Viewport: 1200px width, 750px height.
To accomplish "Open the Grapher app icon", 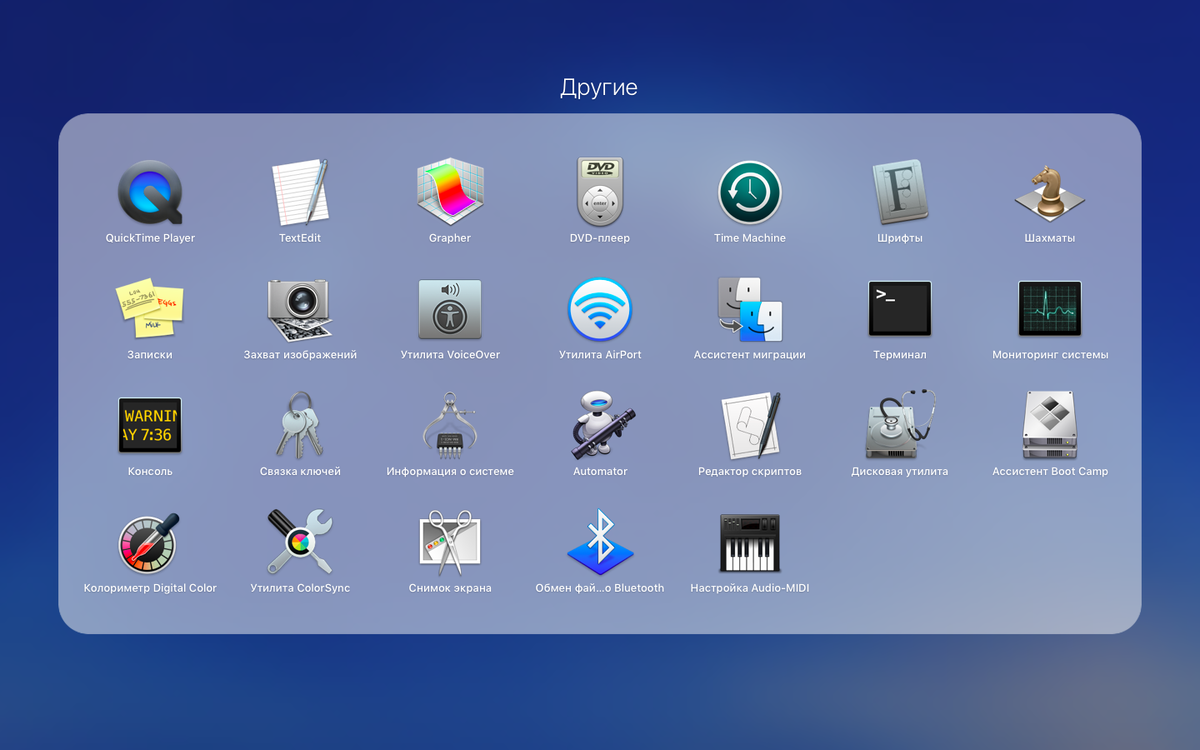I will click(x=450, y=192).
